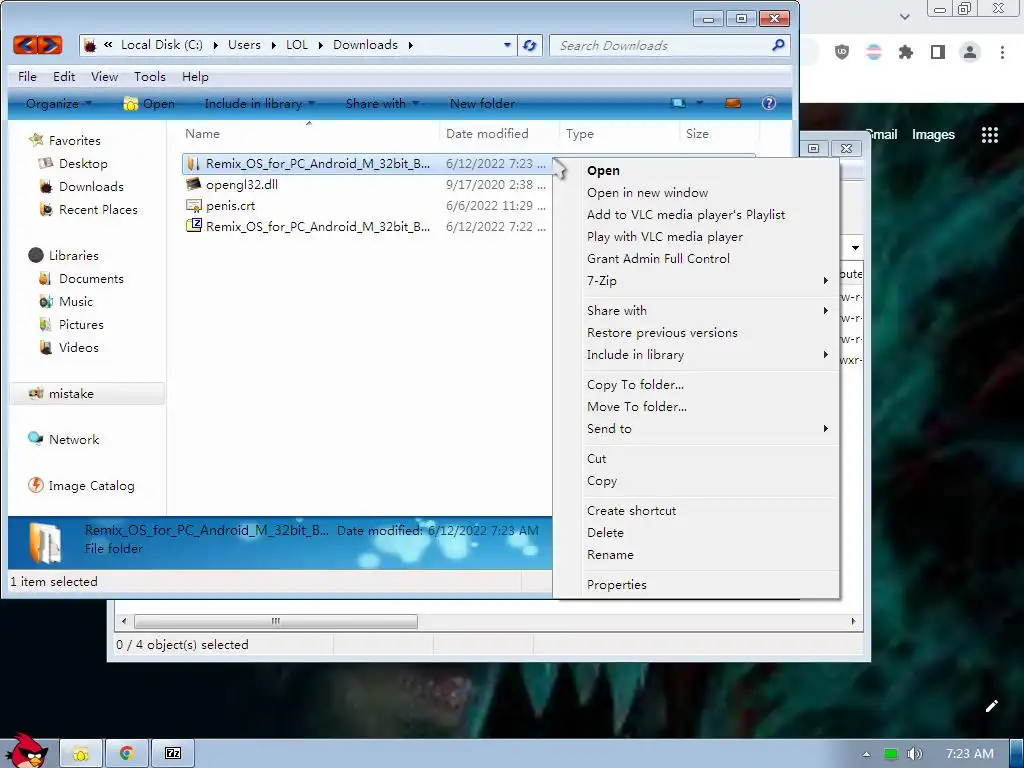Open the Chrome profile avatar icon
Image resolution: width=1024 pixels, height=768 pixels.
970,52
